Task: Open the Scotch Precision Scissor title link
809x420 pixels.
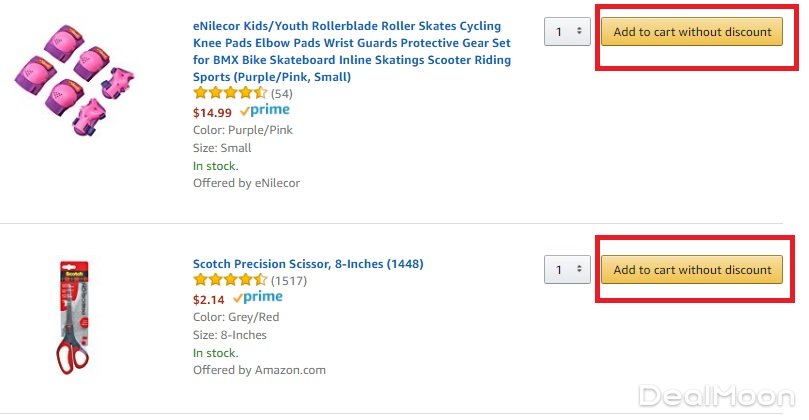Action: (308, 264)
